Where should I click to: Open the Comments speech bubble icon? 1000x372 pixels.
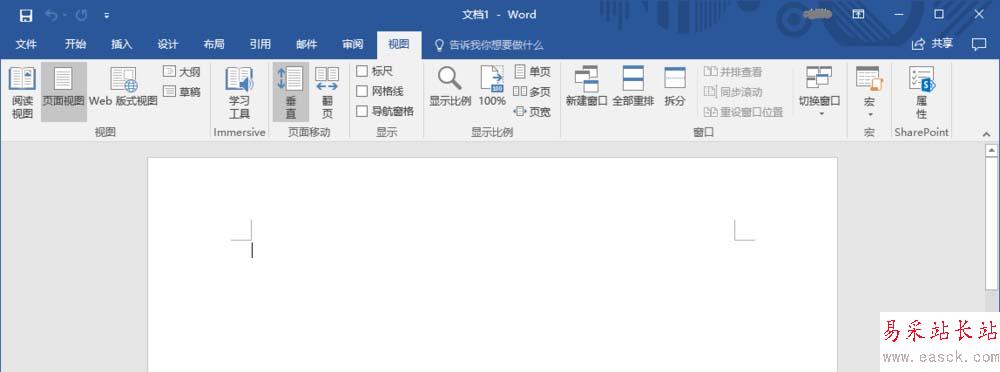click(978, 44)
